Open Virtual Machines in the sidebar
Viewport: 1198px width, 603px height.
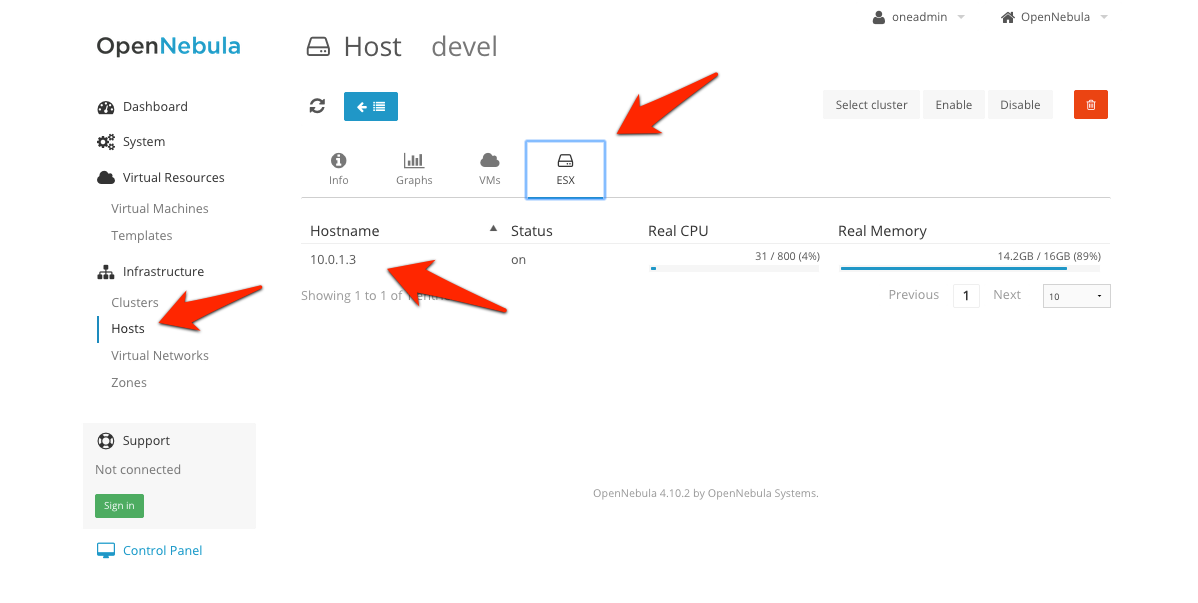160,208
